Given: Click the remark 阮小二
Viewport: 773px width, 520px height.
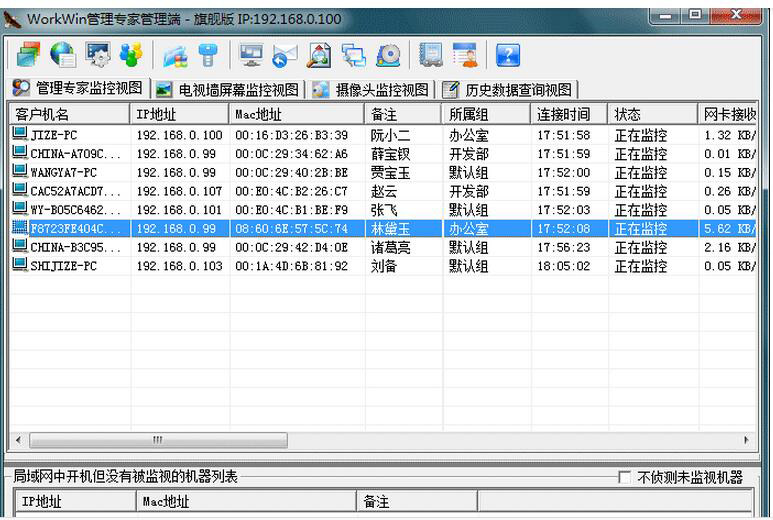Looking at the screenshot, I should coord(390,135).
